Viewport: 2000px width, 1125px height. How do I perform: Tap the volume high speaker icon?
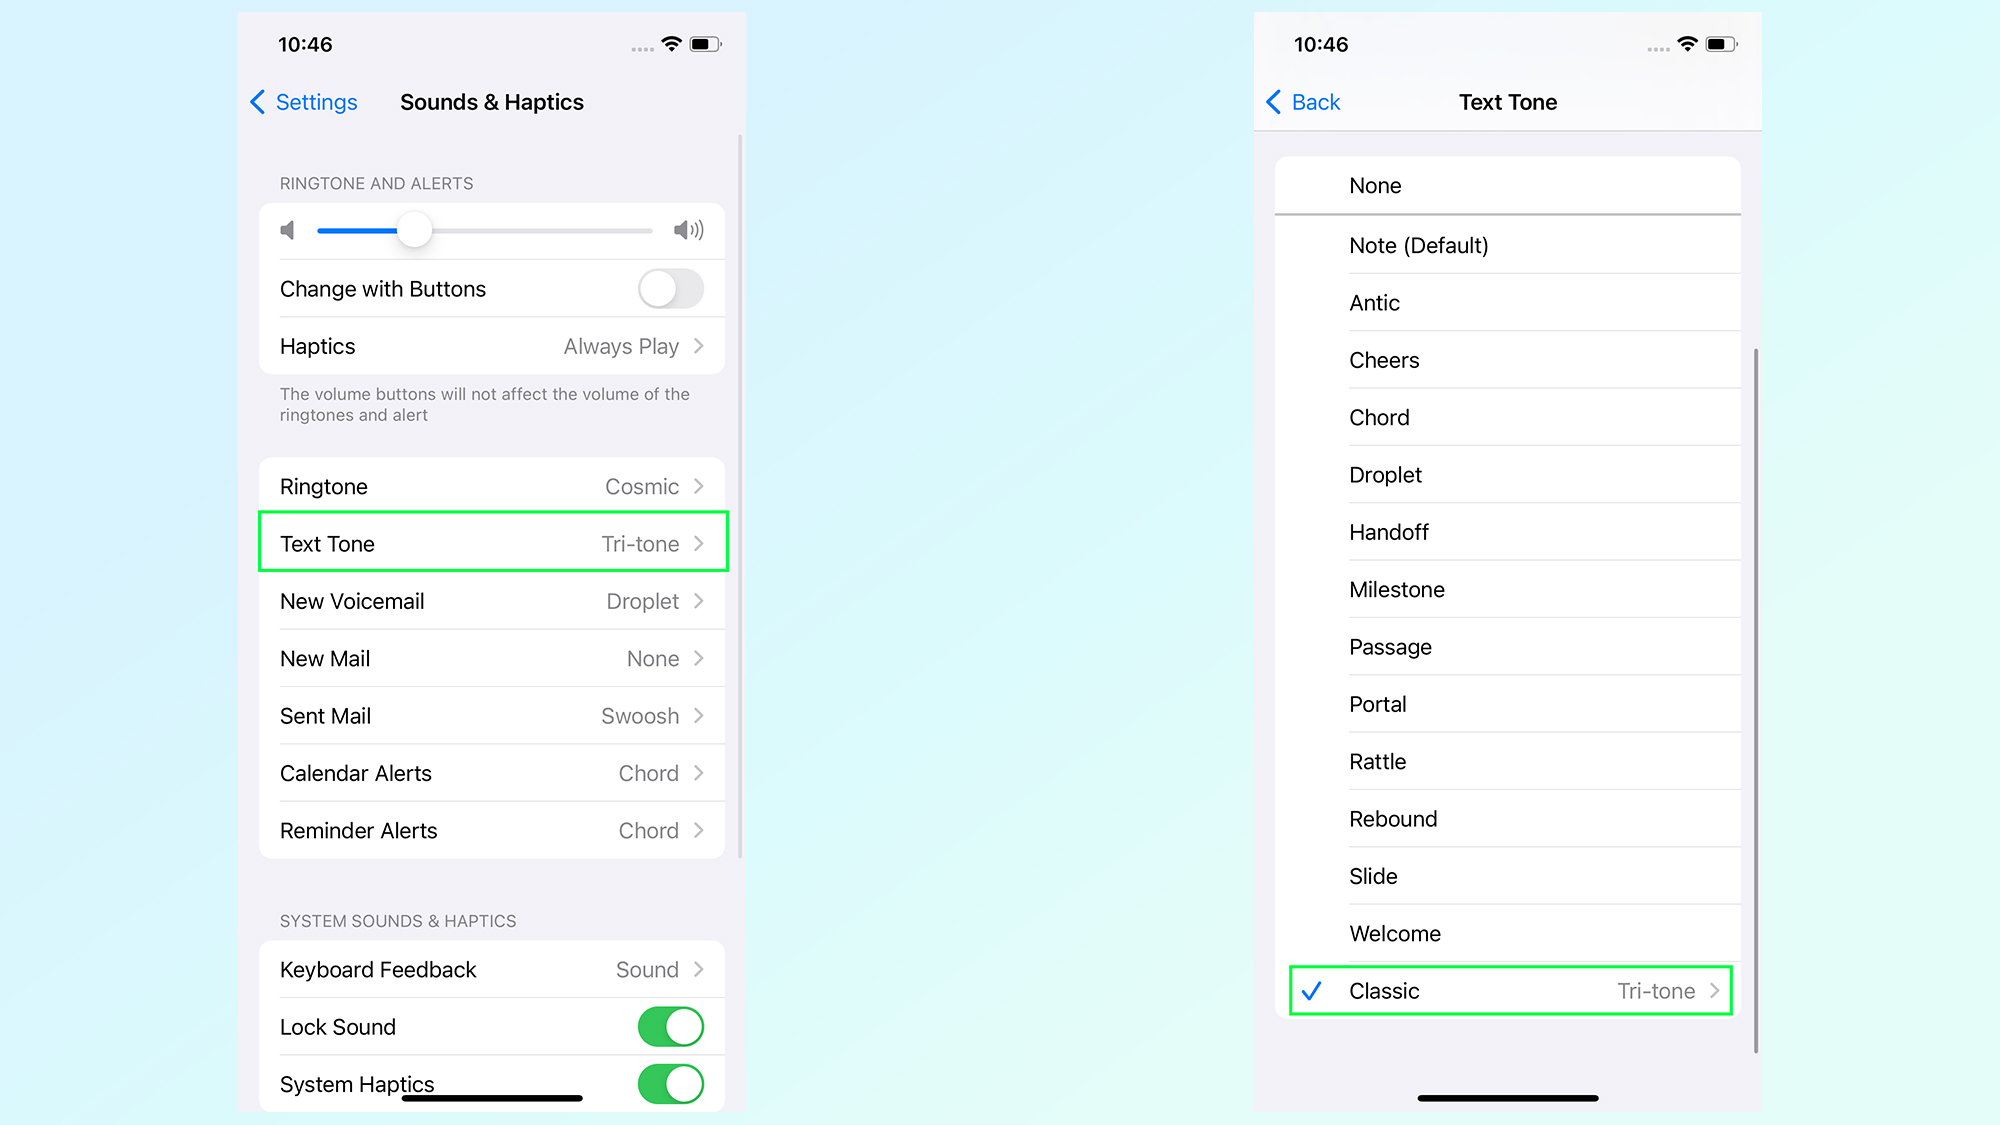pos(688,228)
